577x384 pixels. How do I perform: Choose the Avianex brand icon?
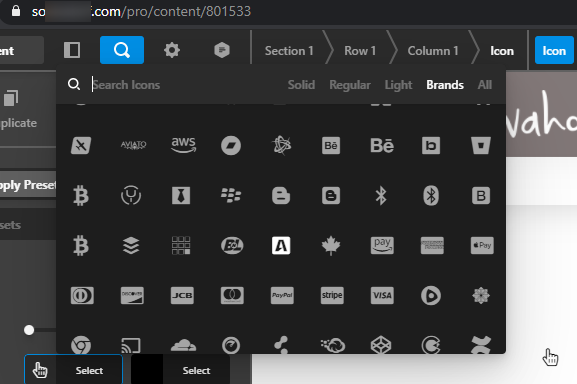81,145
